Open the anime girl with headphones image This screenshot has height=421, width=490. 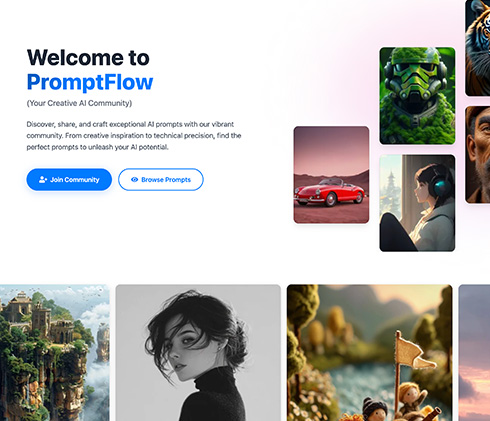click(x=417, y=203)
